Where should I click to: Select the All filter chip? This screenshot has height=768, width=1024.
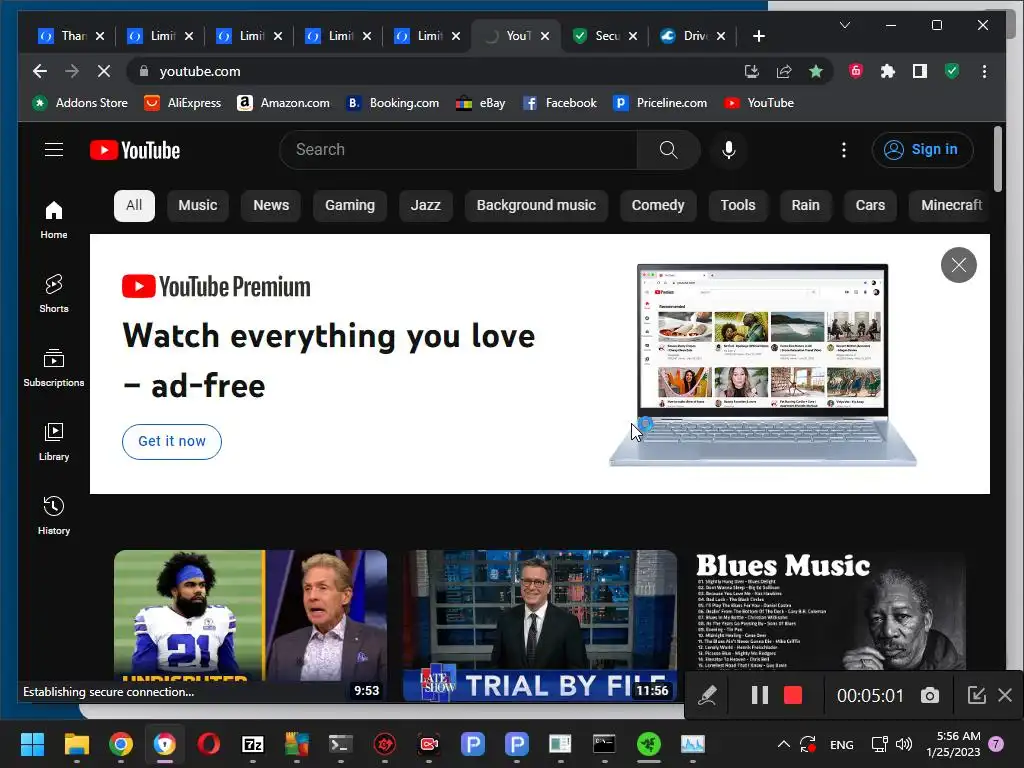[x=134, y=205]
